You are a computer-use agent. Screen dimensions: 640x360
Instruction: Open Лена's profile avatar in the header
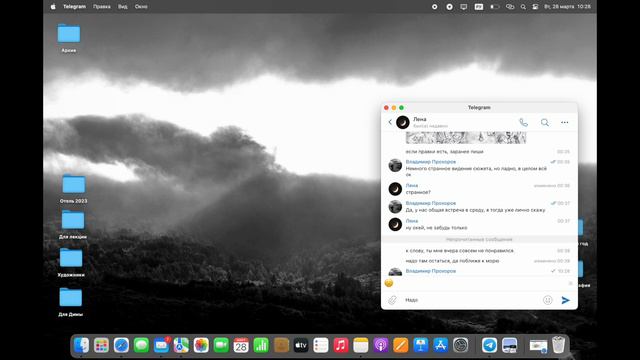[x=402, y=122]
